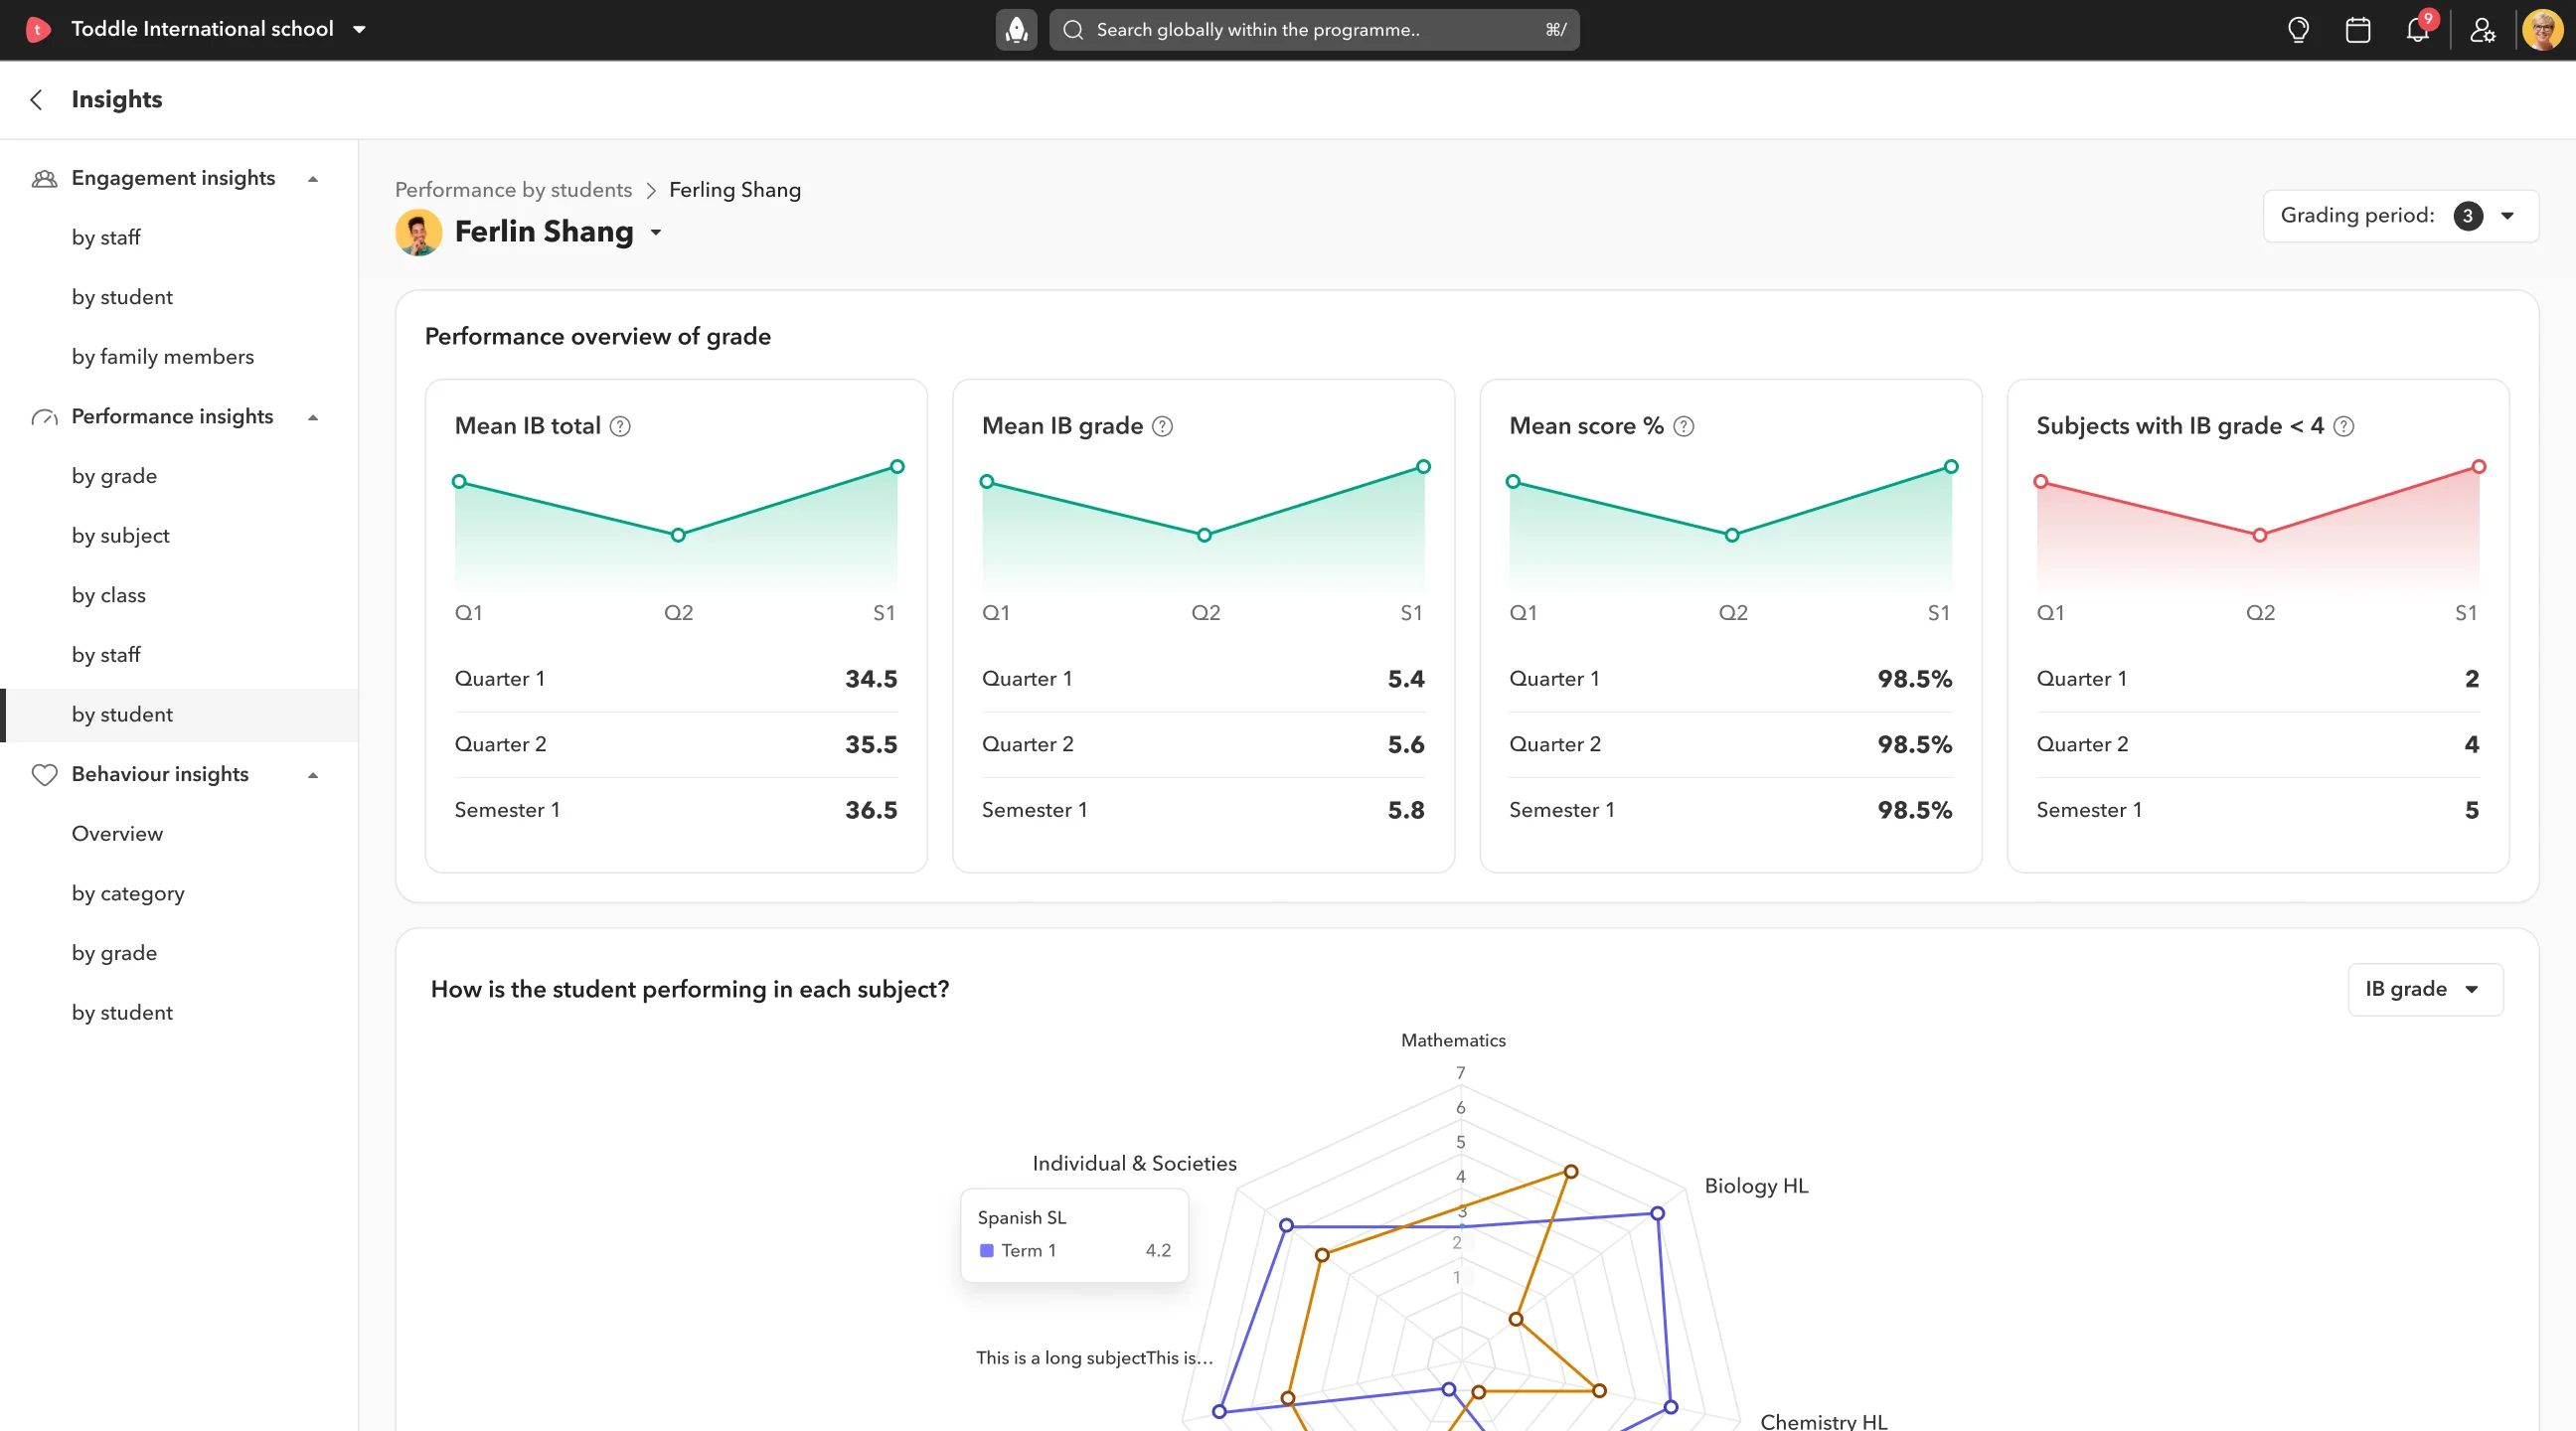
Task: Click the Mathematics radar chart label
Action: click(1453, 1041)
